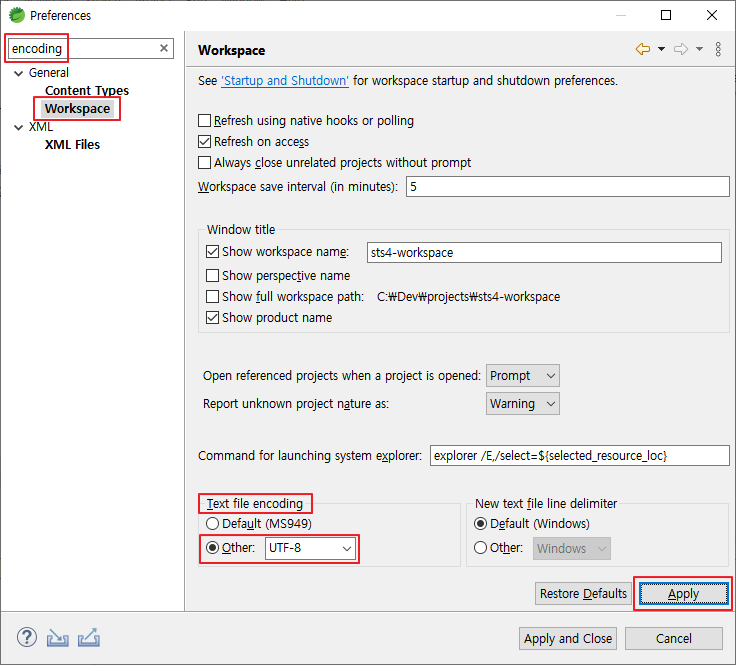
Task: Select Other line delimiter radio button
Action: pyautogui.click(x=480, y=547)
